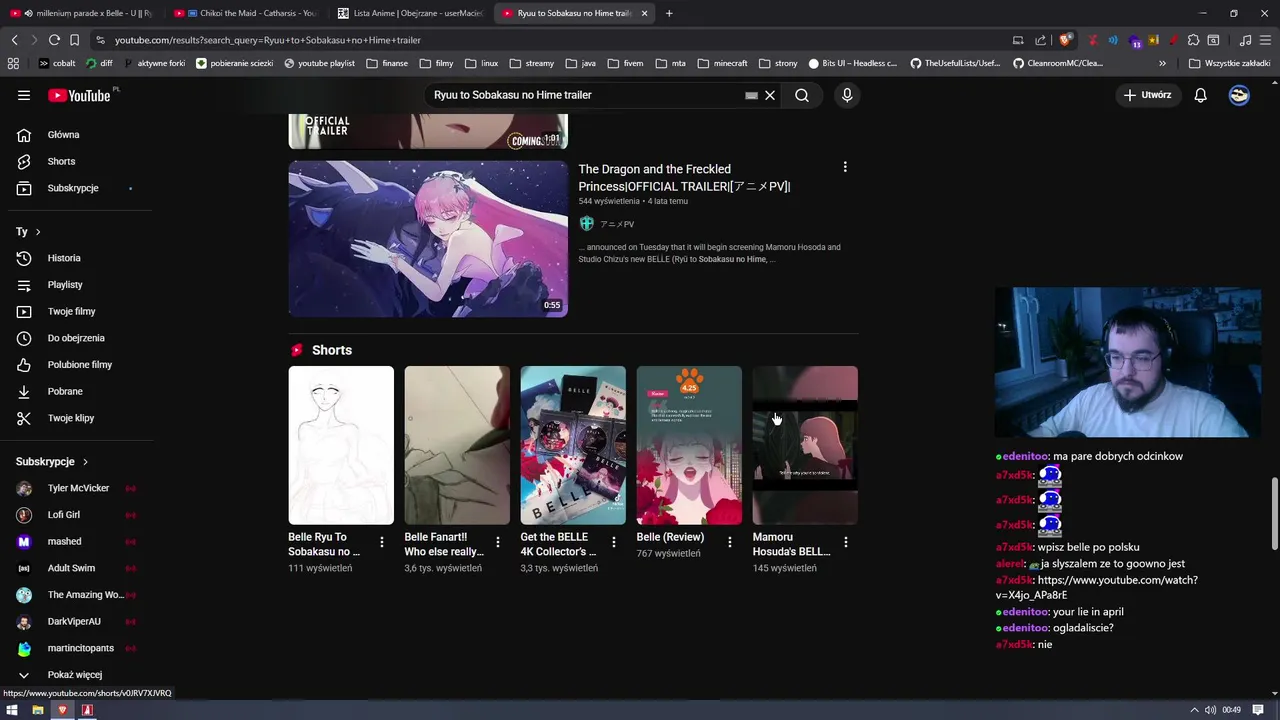Open Wszystkie zakładki folder
Image resolution: width=1280 pixels, height=720 pixels.
point(1229,63)
